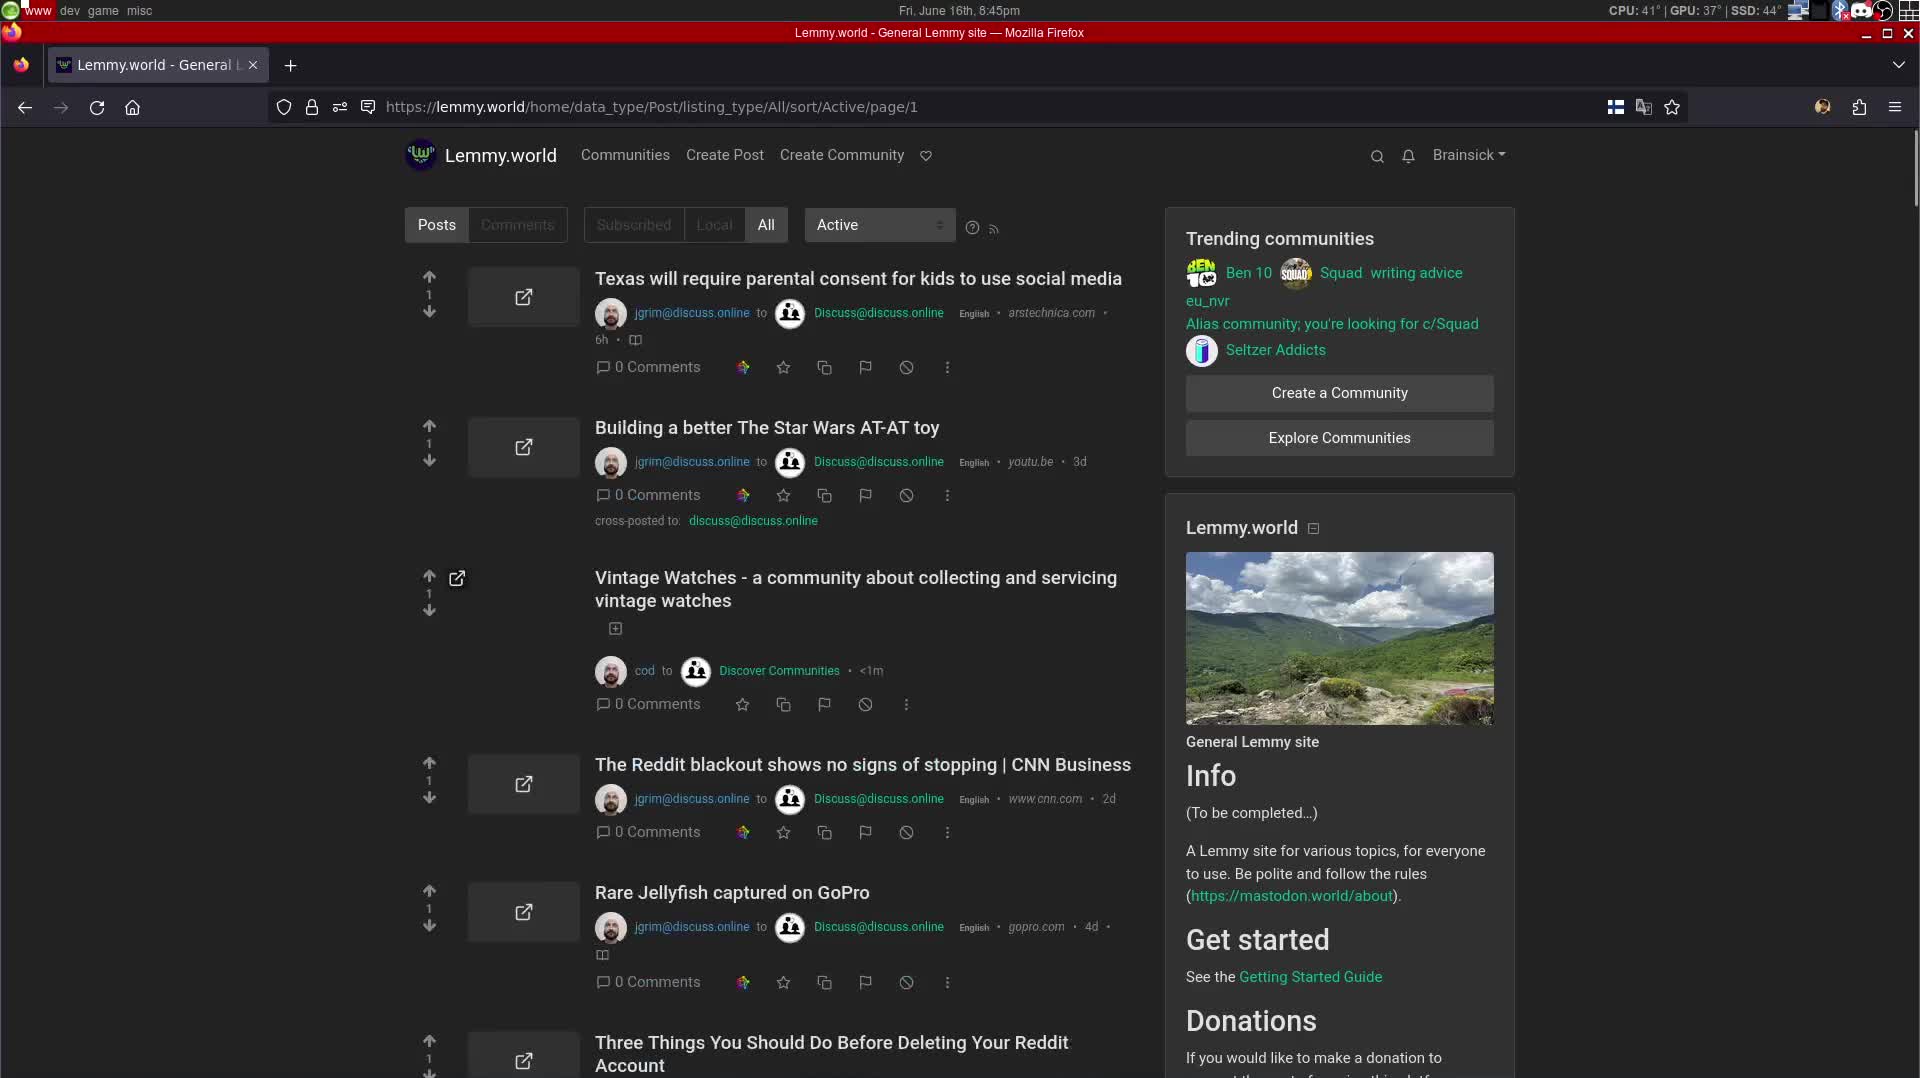Cross-post the Texas parental consent post

tap(824, 368)
